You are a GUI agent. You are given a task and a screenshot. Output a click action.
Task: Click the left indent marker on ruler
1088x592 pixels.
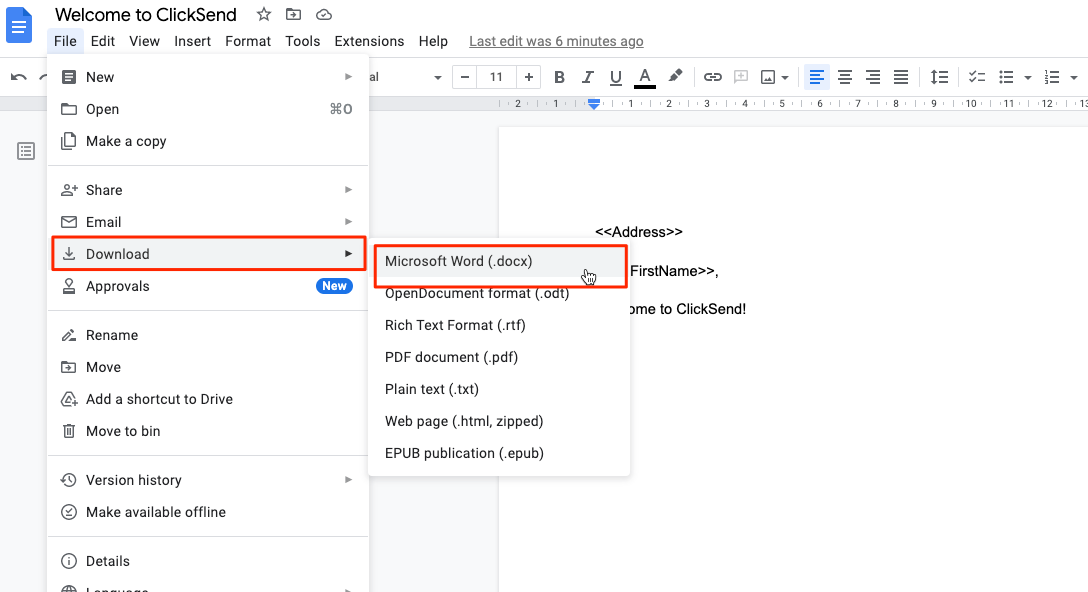pyautogui.click(x=594, y=104)
